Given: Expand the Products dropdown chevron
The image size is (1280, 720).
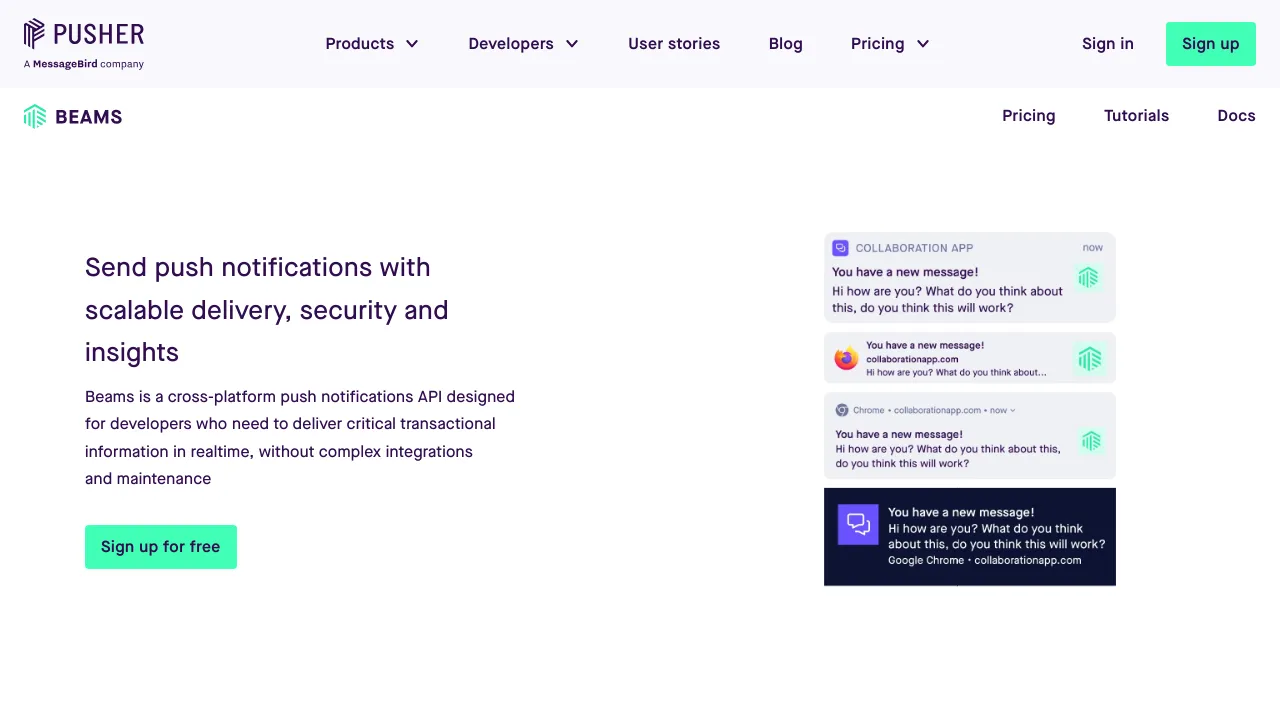Looking at the screenshot, I should [412, 44].
